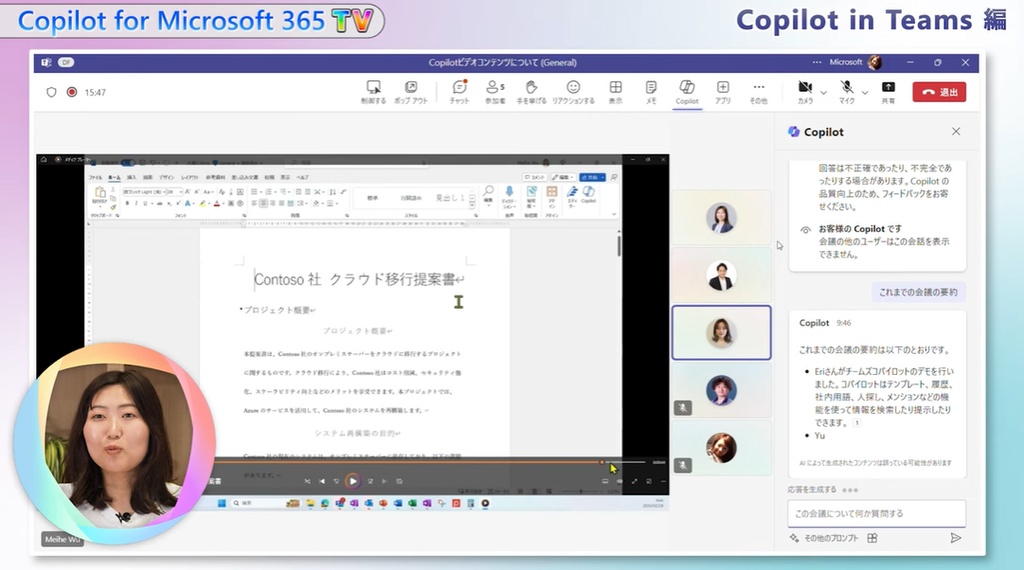Screen dimensions: 1024x570
Task: Leave the meeting with 退出 button
Action: click(939, 92)
